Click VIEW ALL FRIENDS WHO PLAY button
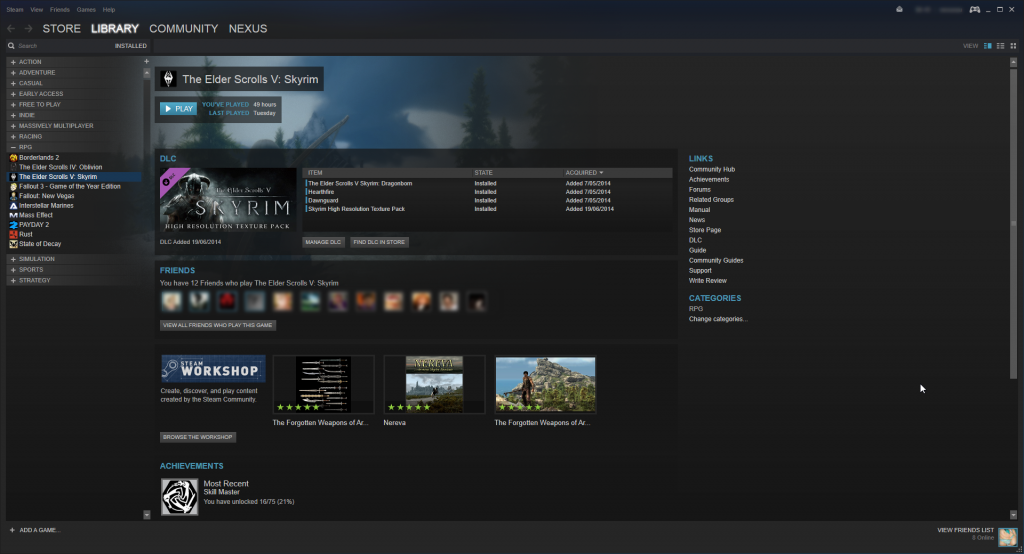 pyautogui.click(x=217, y=325)
